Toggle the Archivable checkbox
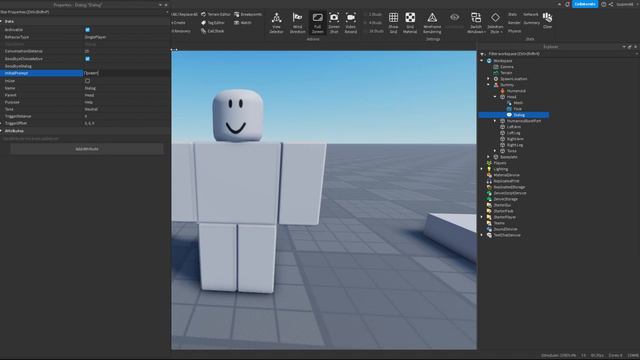The height and width of the screenshot is (360, 640). click(87, 30)
